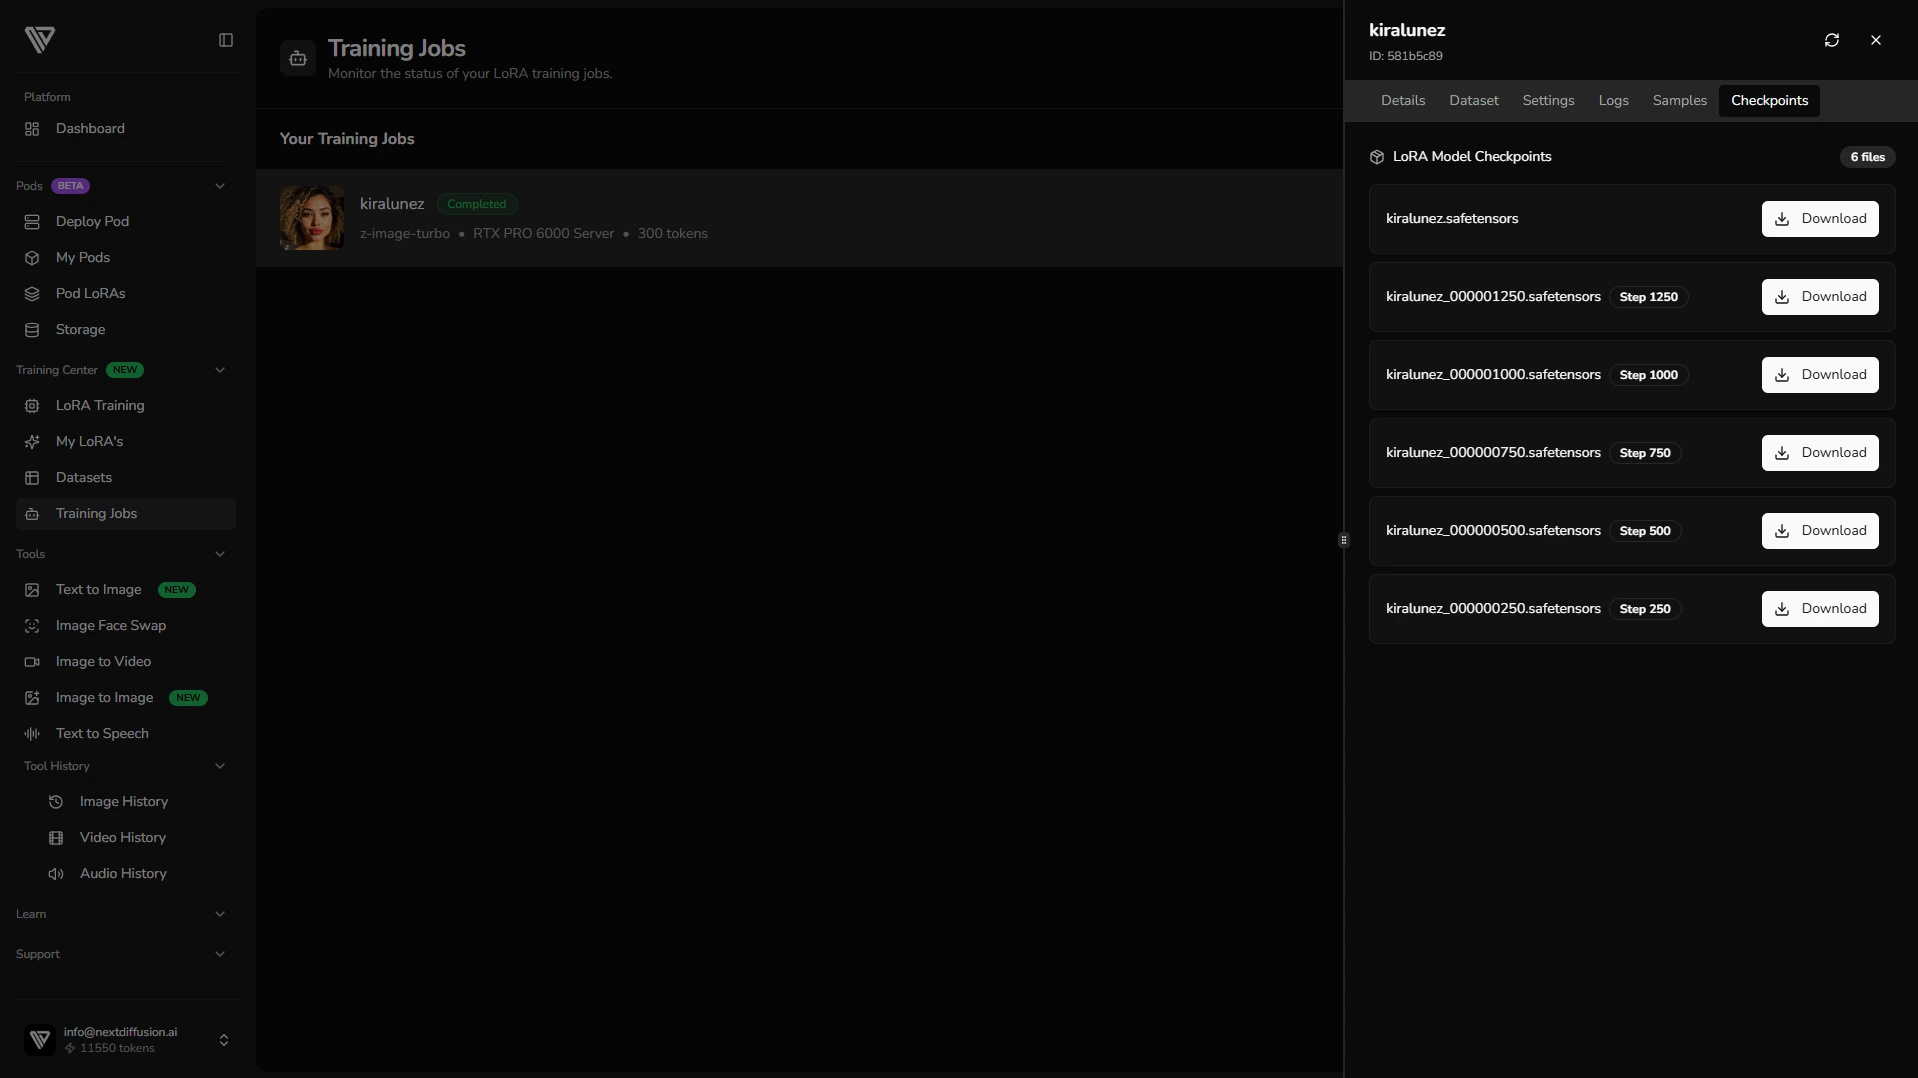This screenshot has height=1078, width=1918.
Task: Click the kiralunez job thumbnail image
Action: [312, 218]
